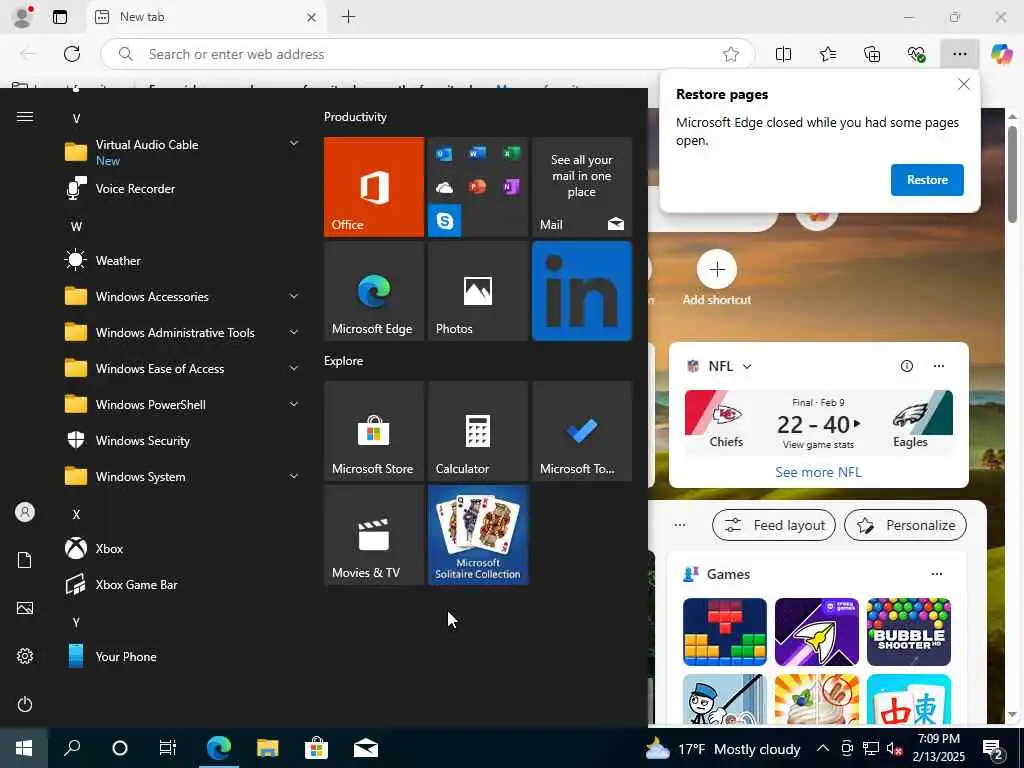Open File Explorer on the taskbar
The image size is (1024, 768).
click(268, 748)
